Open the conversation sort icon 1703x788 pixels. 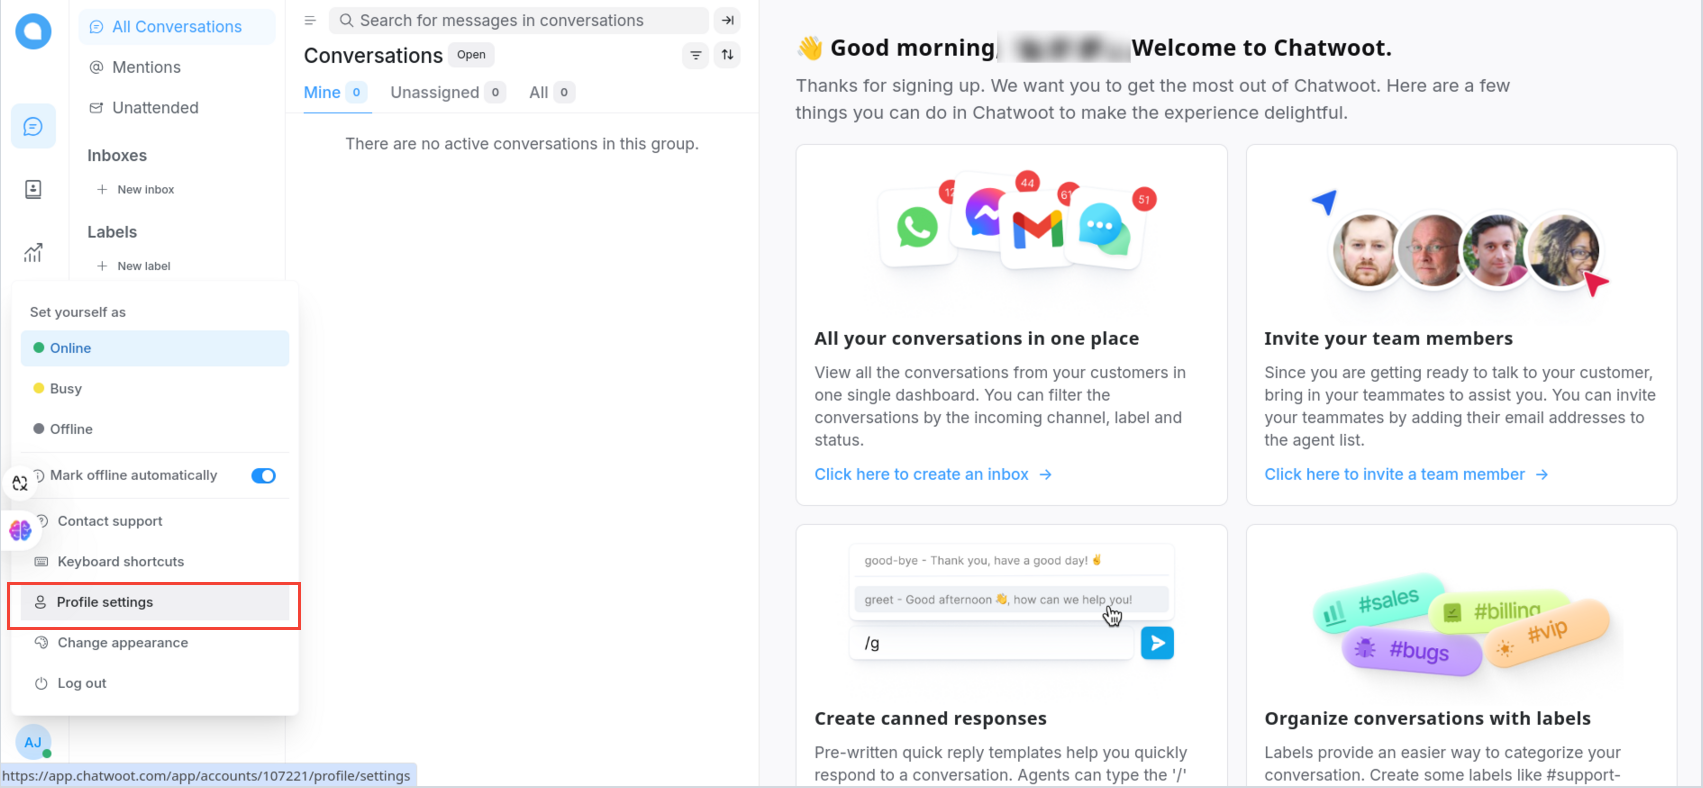728,55
